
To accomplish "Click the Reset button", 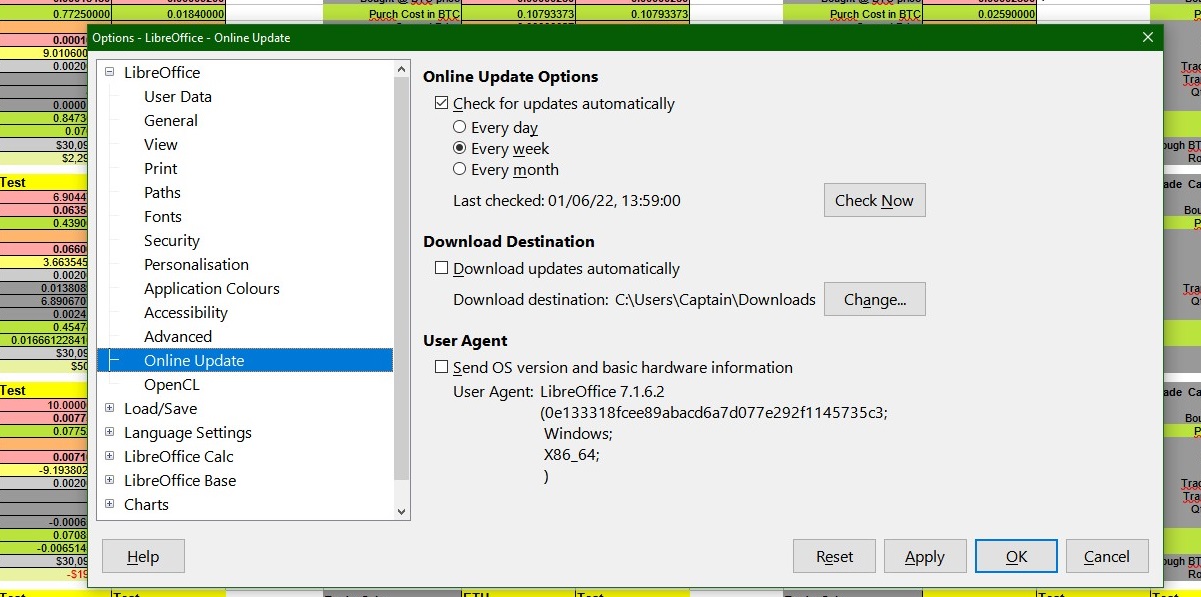I will (x=835, y=557).
